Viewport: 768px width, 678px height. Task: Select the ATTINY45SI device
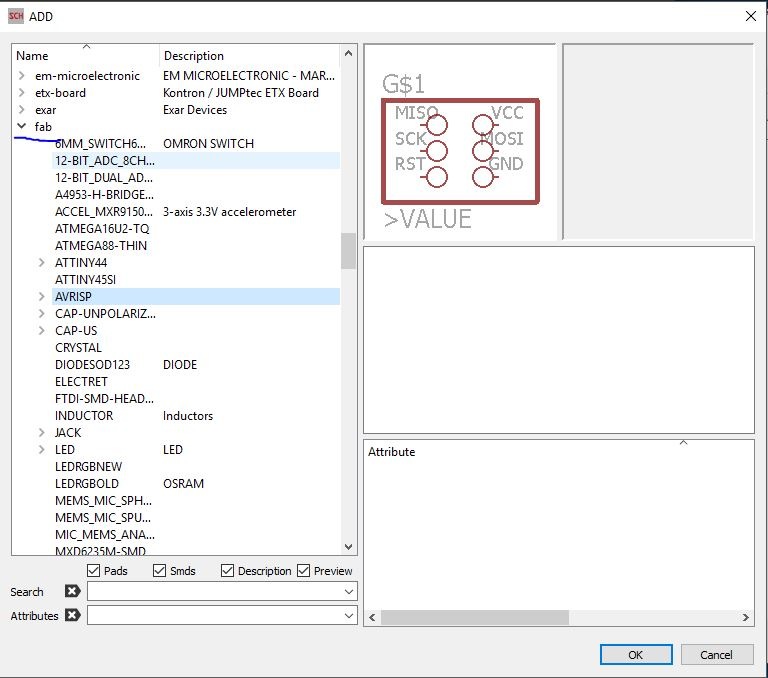click(x=86, y=280)
